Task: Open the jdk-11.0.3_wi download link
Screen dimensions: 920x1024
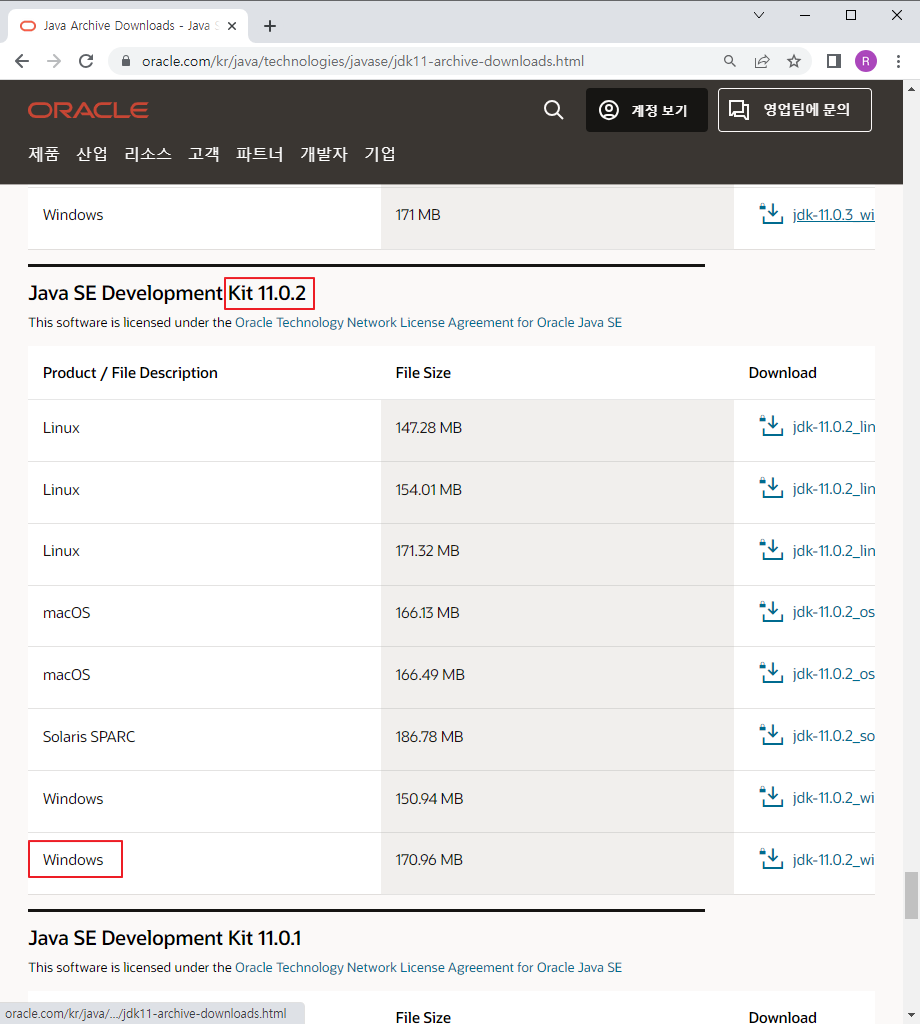Action: (833, 215)
